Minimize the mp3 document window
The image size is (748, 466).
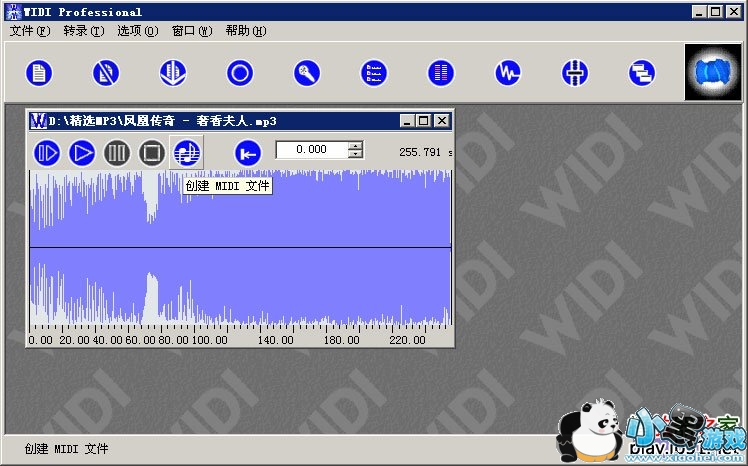pyautogui.click(x=406, y=121)
